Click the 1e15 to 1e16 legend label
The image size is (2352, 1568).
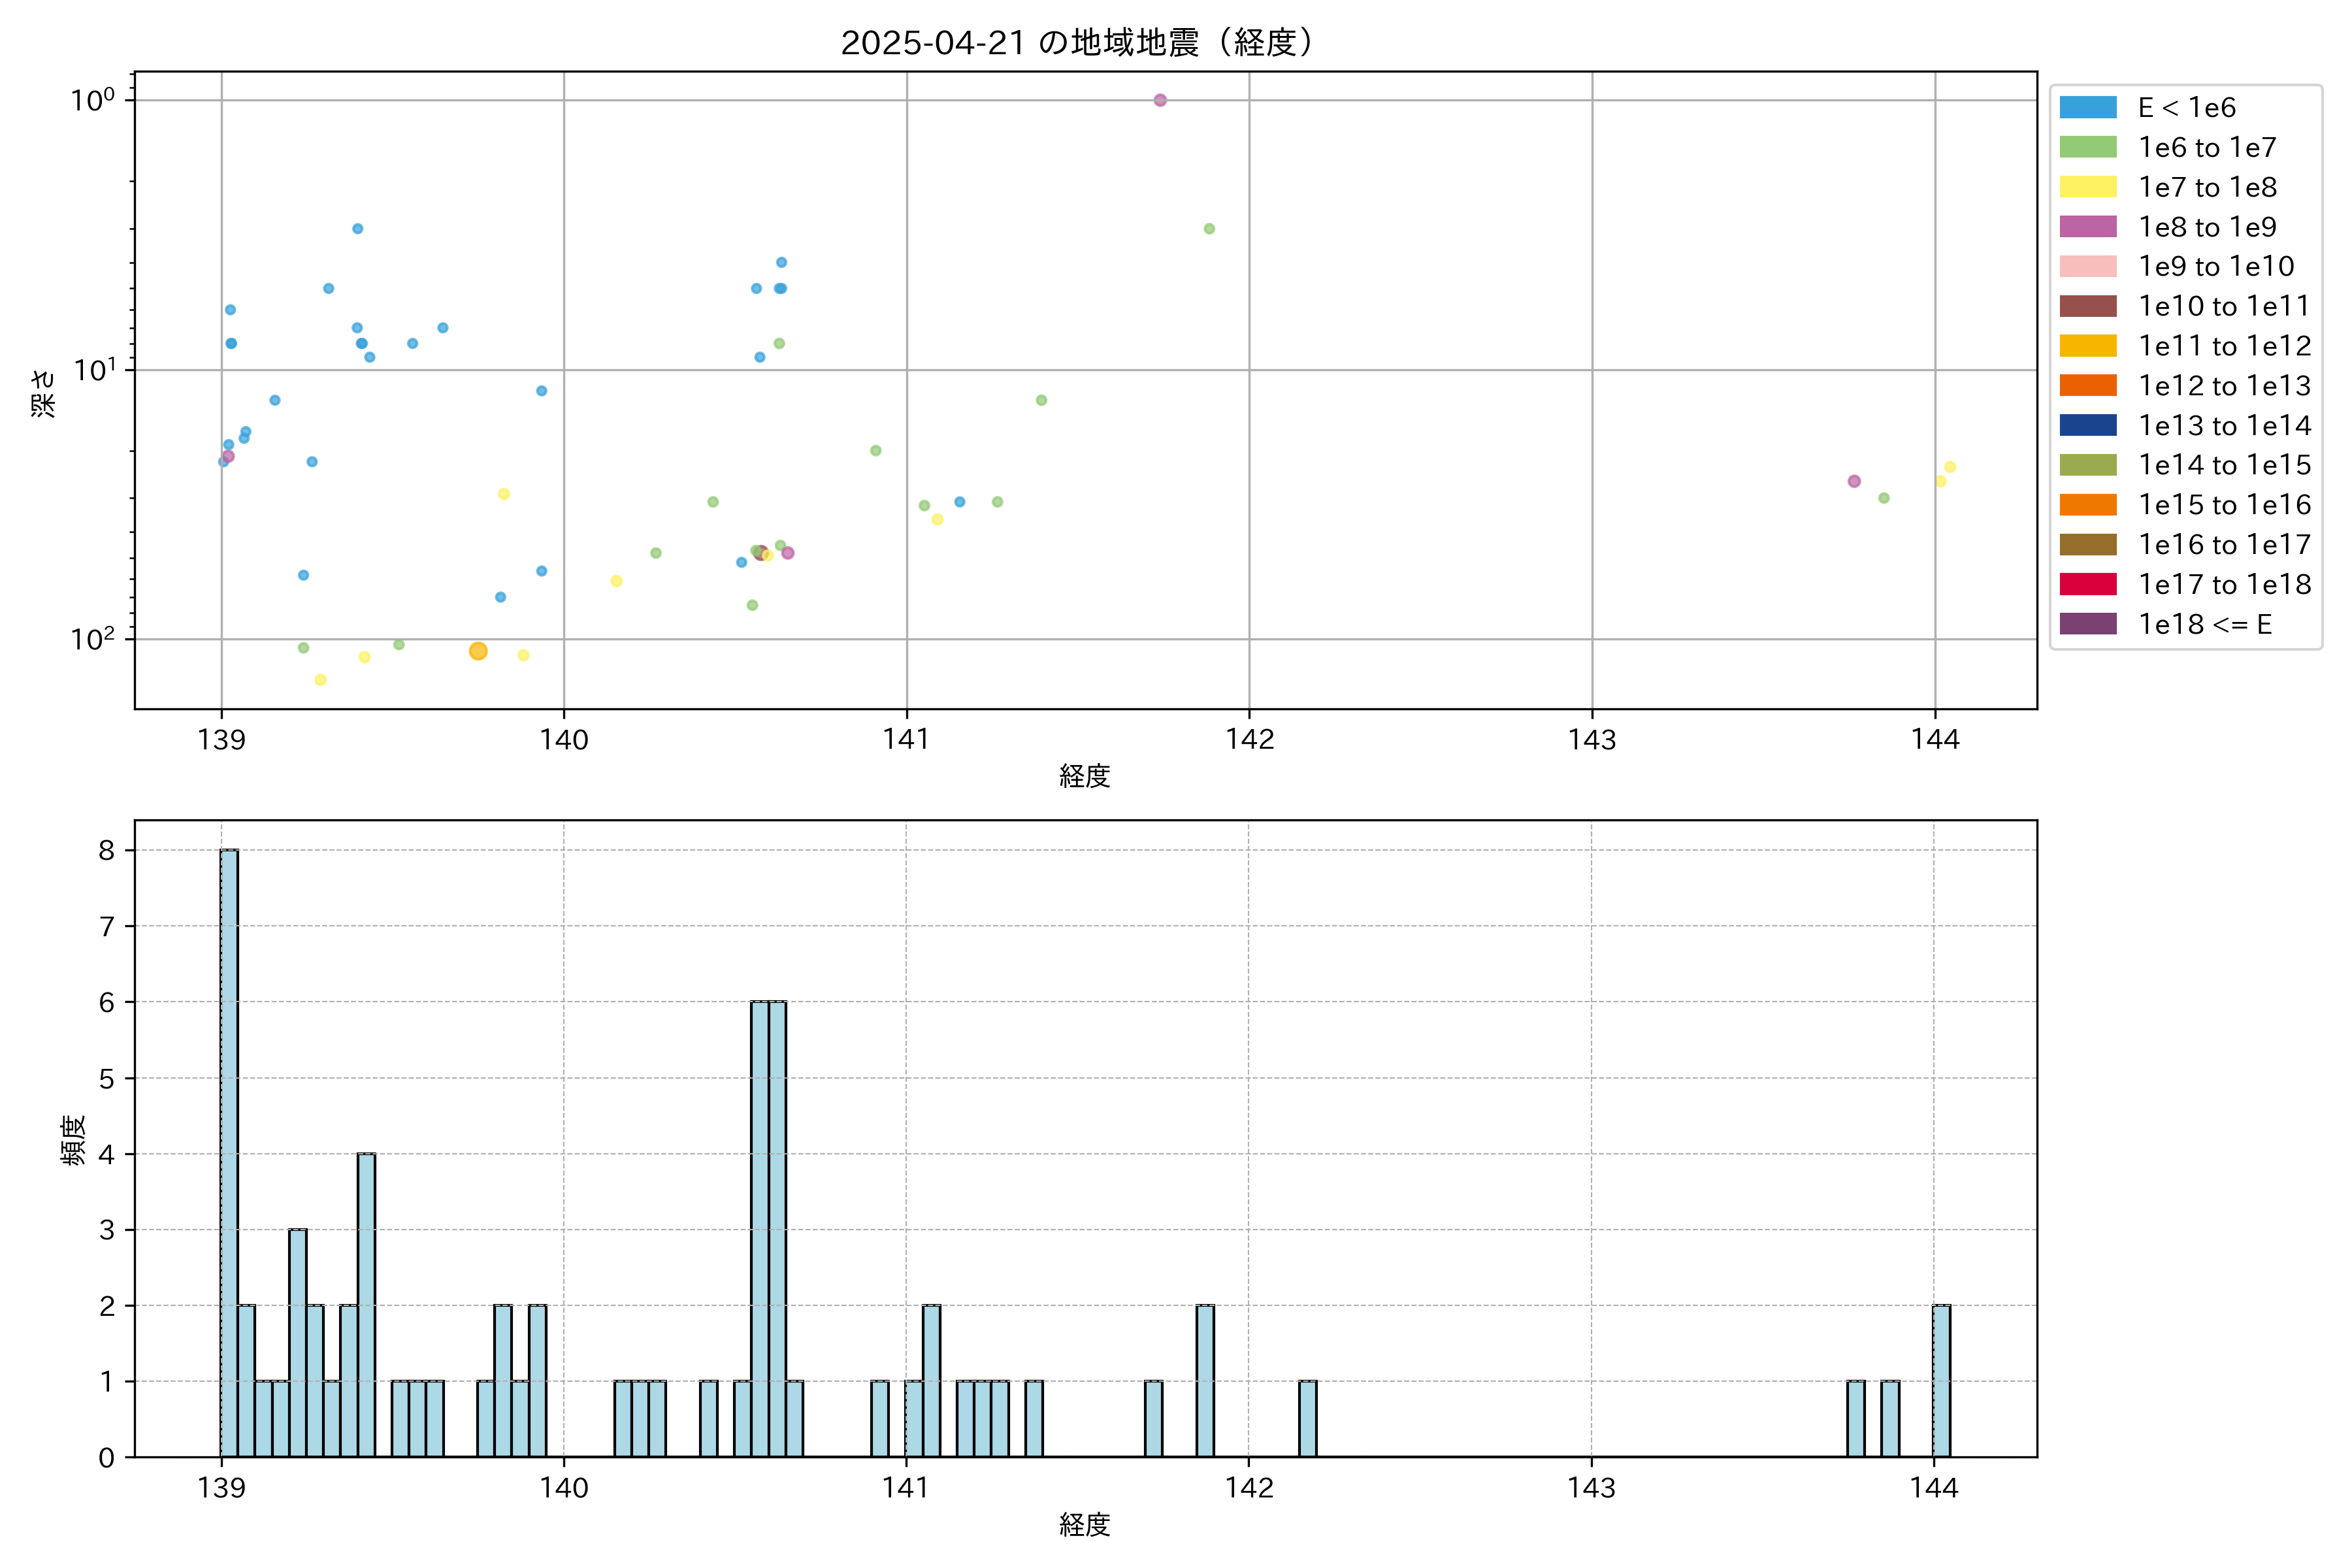(2224, 505)
